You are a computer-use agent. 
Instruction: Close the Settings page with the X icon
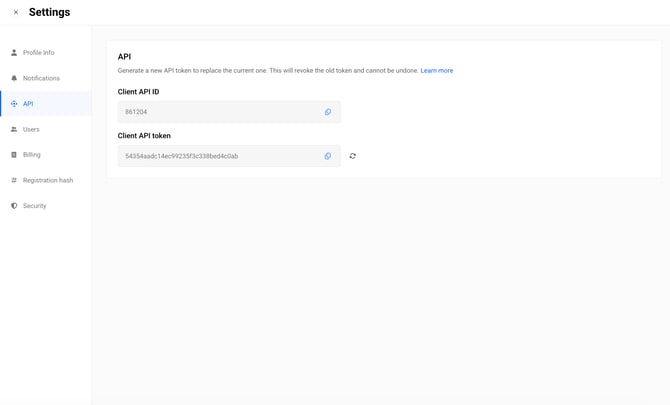[x=16, y=12]
